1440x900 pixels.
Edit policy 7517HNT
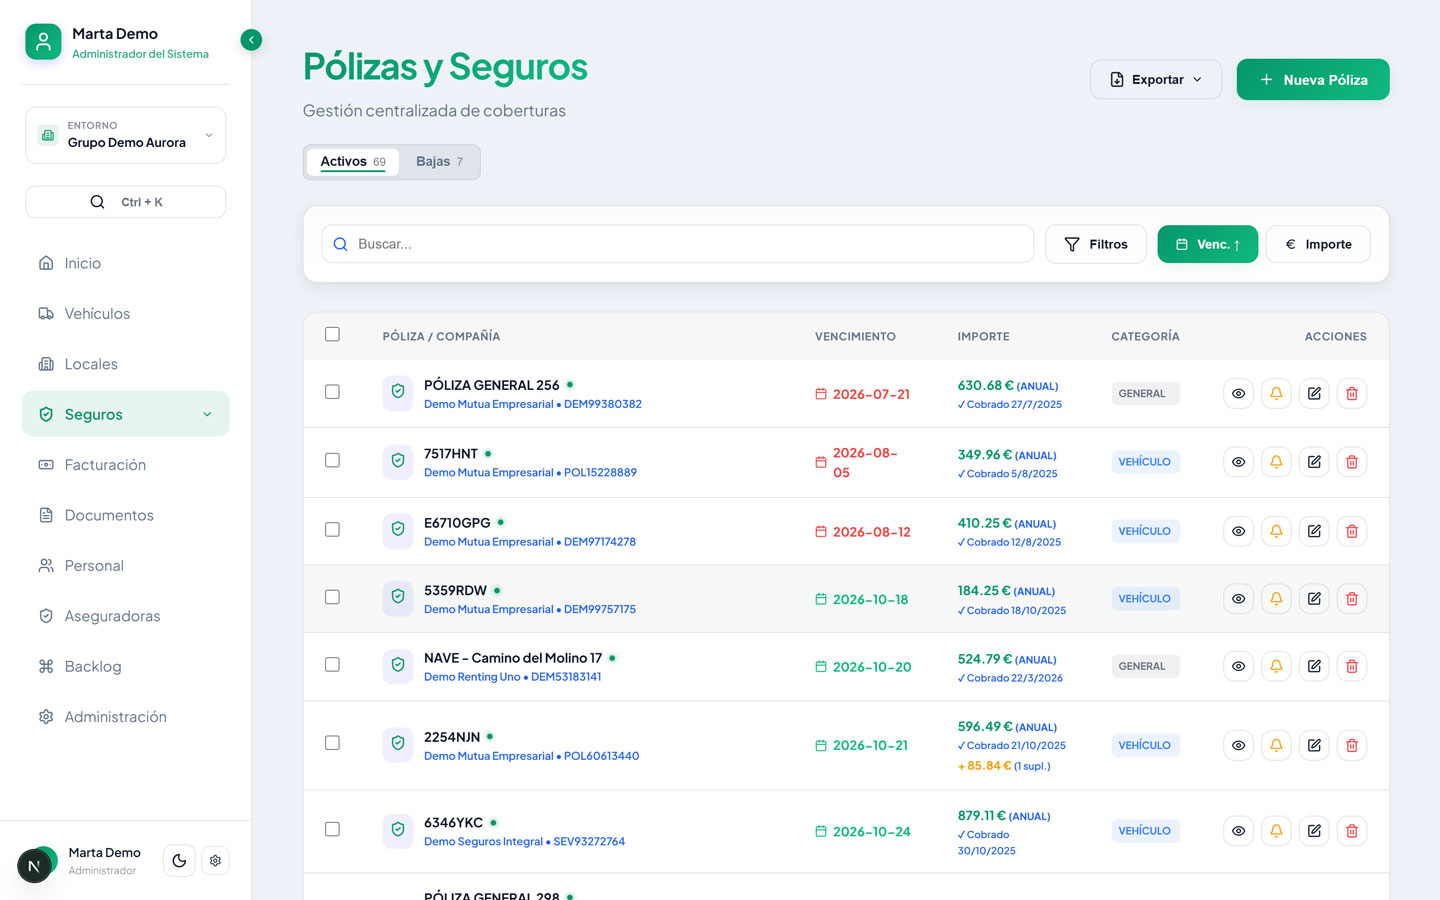coord(1314,462)
